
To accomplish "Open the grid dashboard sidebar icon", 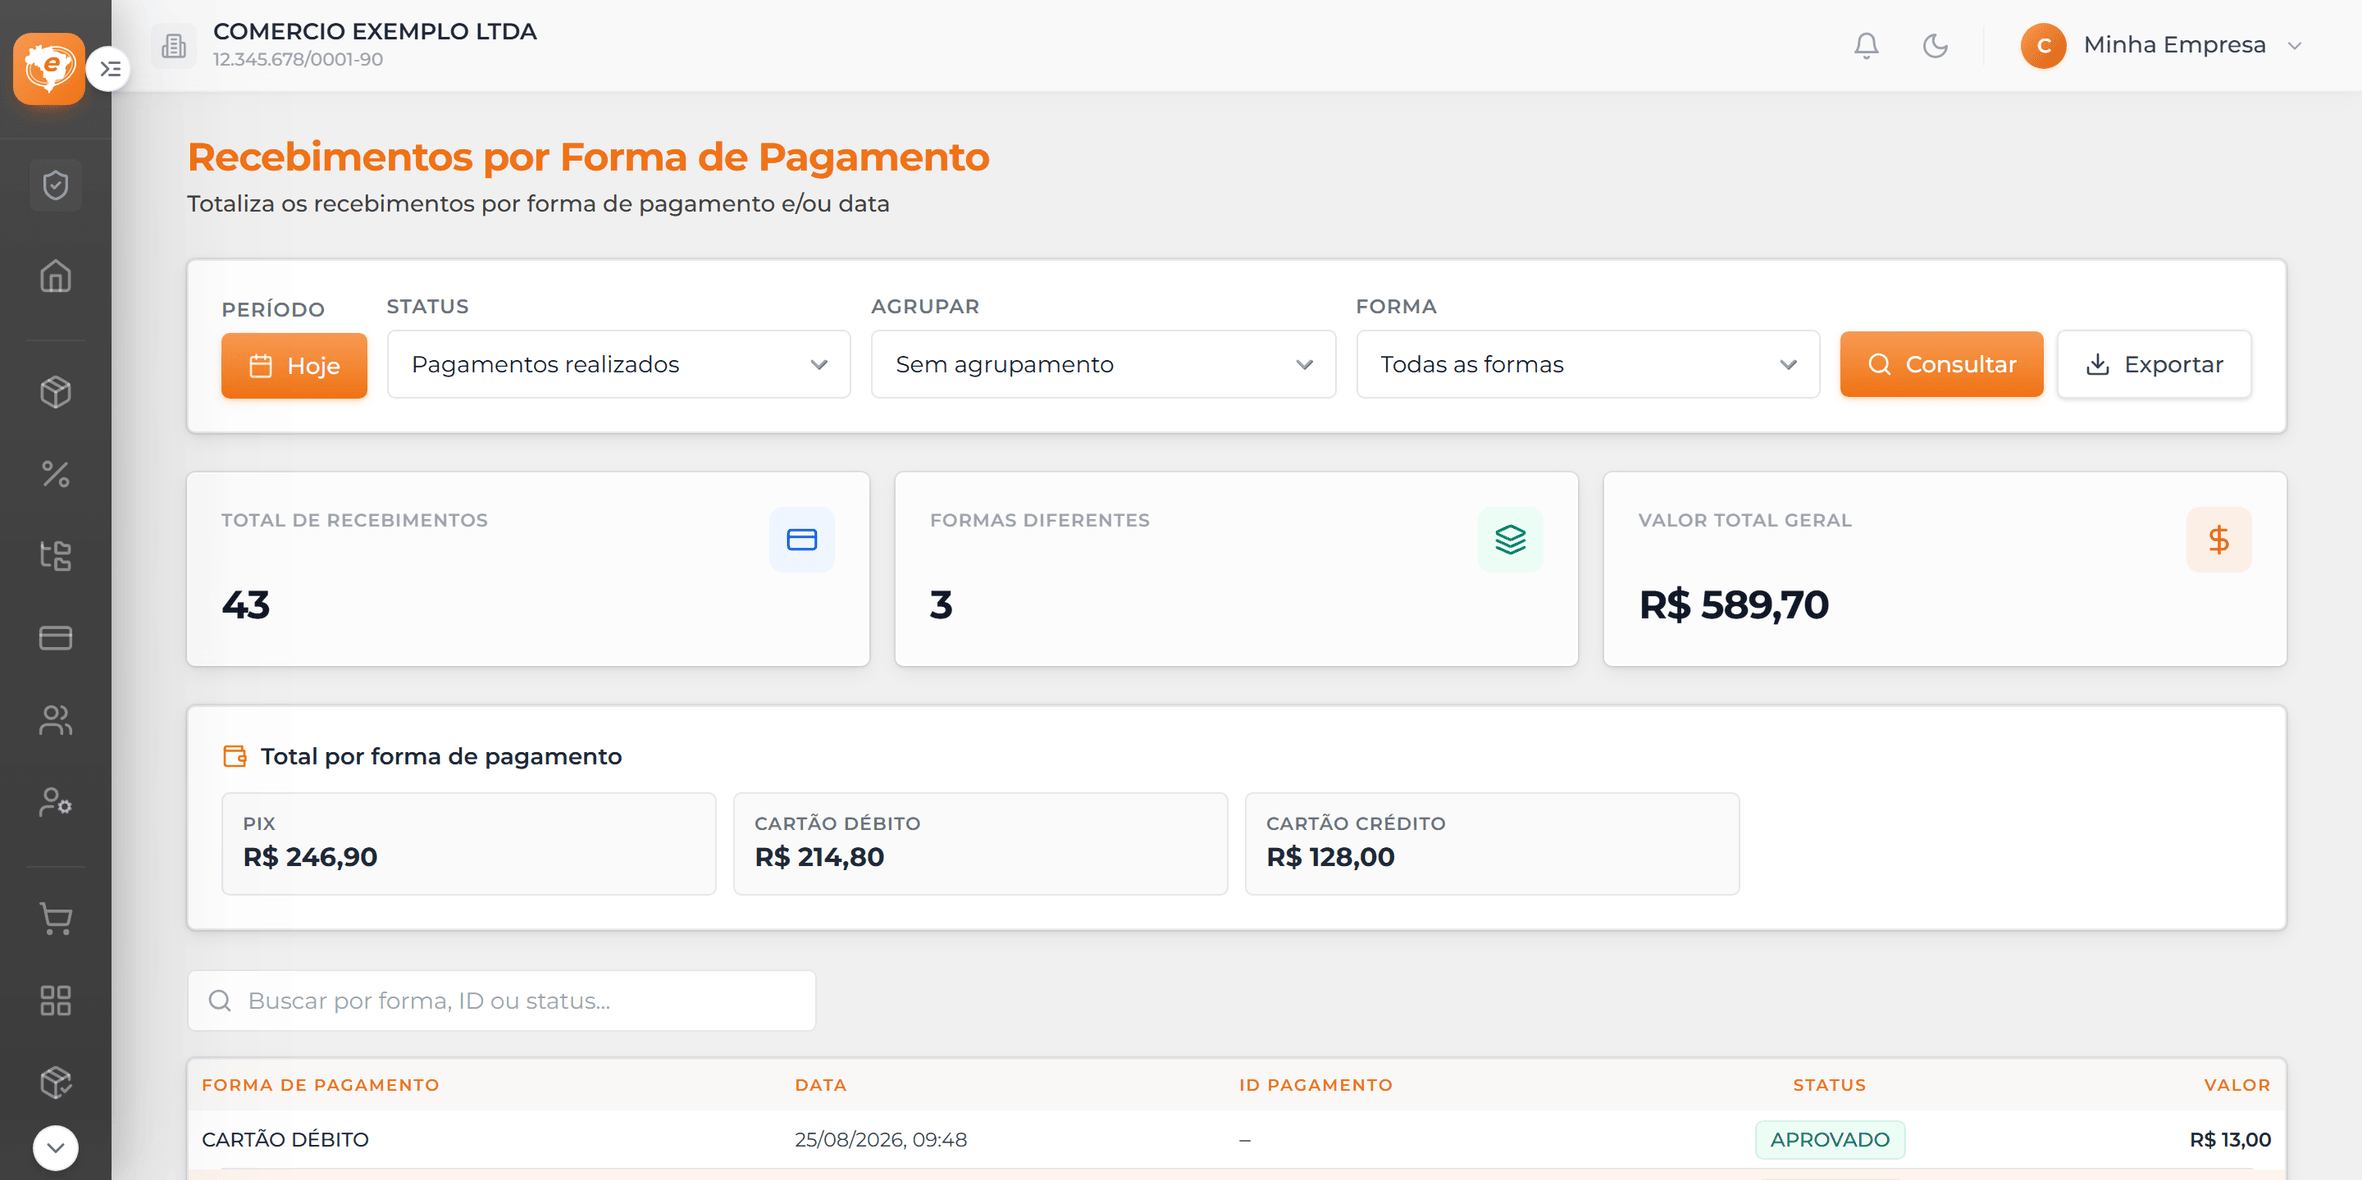I will point(56,1000).
